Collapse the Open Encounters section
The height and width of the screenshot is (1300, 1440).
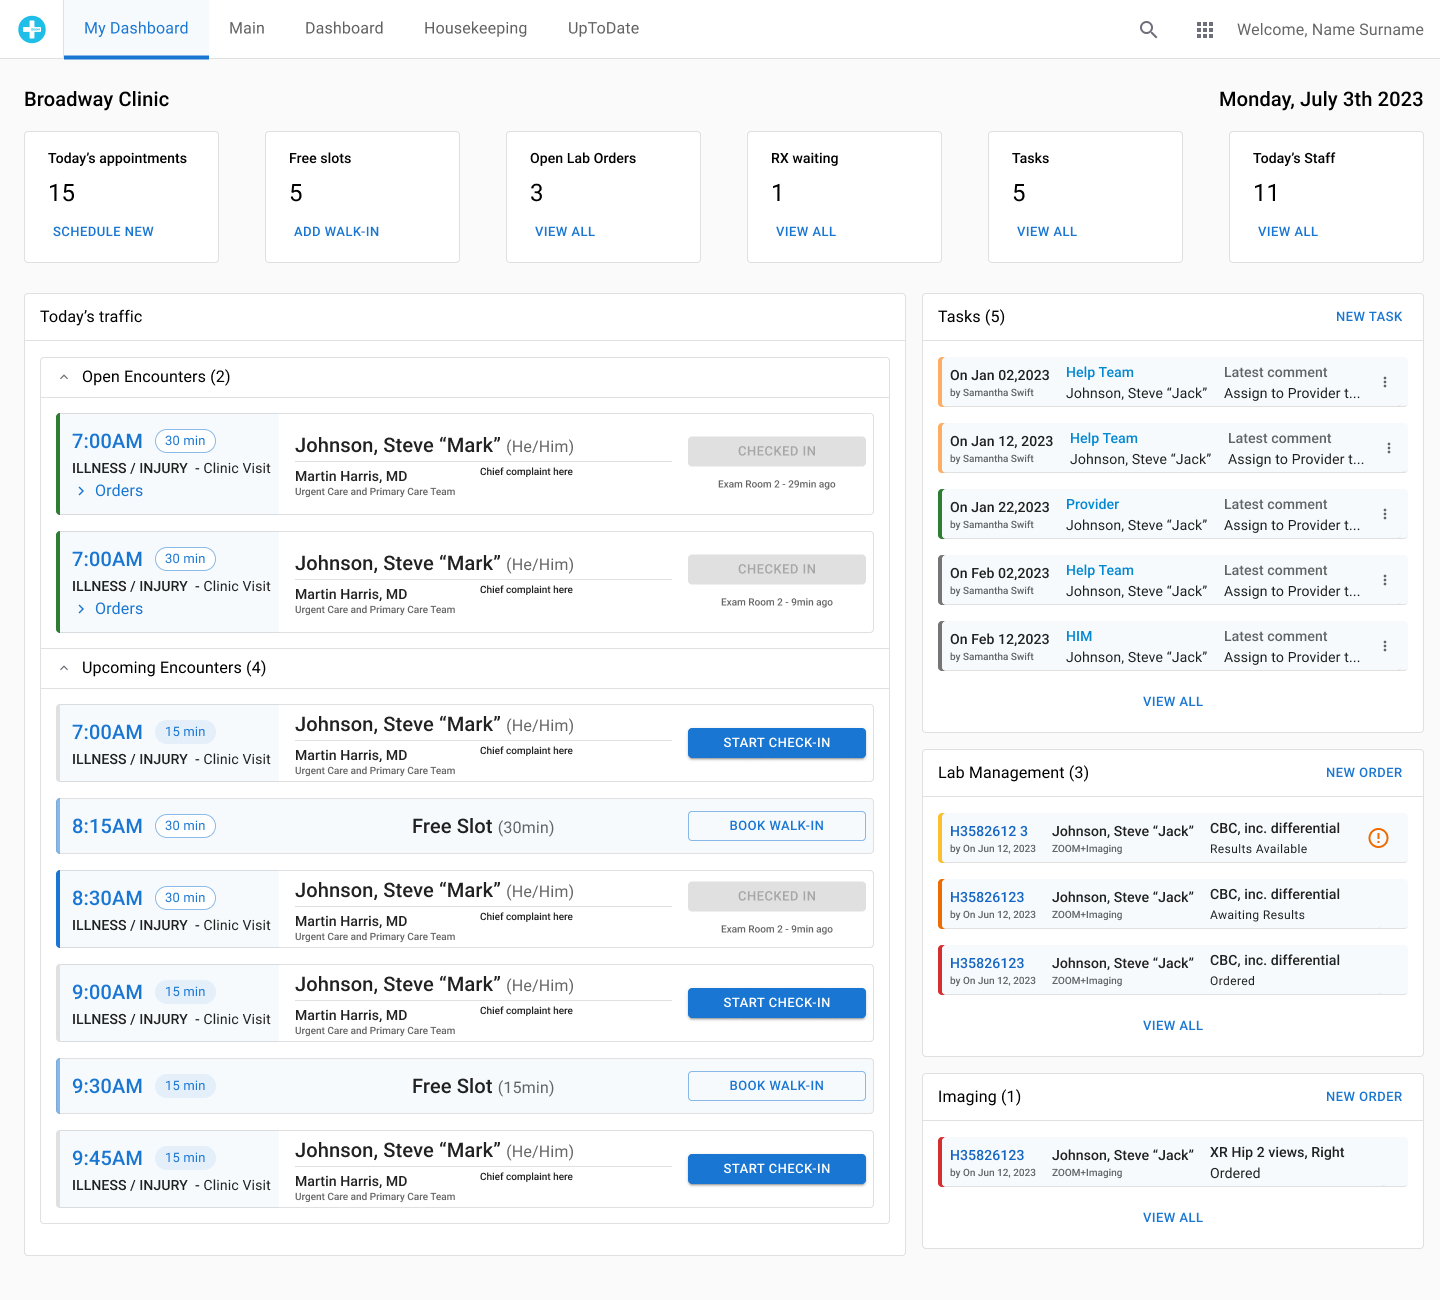(64, 377)
